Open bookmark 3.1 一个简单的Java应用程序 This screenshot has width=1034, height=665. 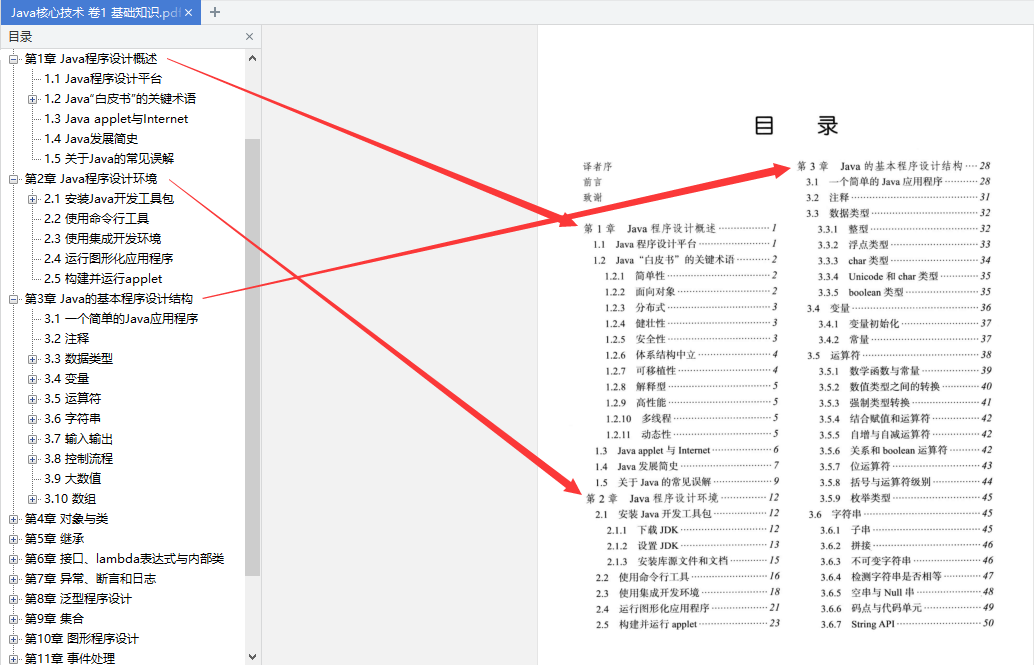coord(121,319)
